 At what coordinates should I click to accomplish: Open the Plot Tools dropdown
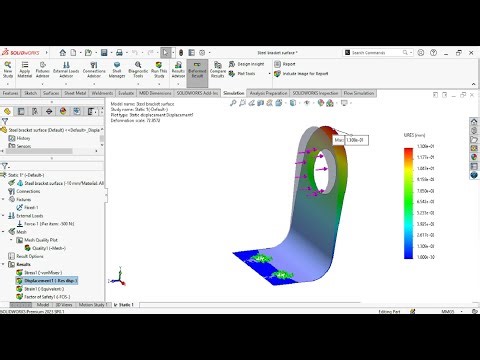click(x=269, y=74)
